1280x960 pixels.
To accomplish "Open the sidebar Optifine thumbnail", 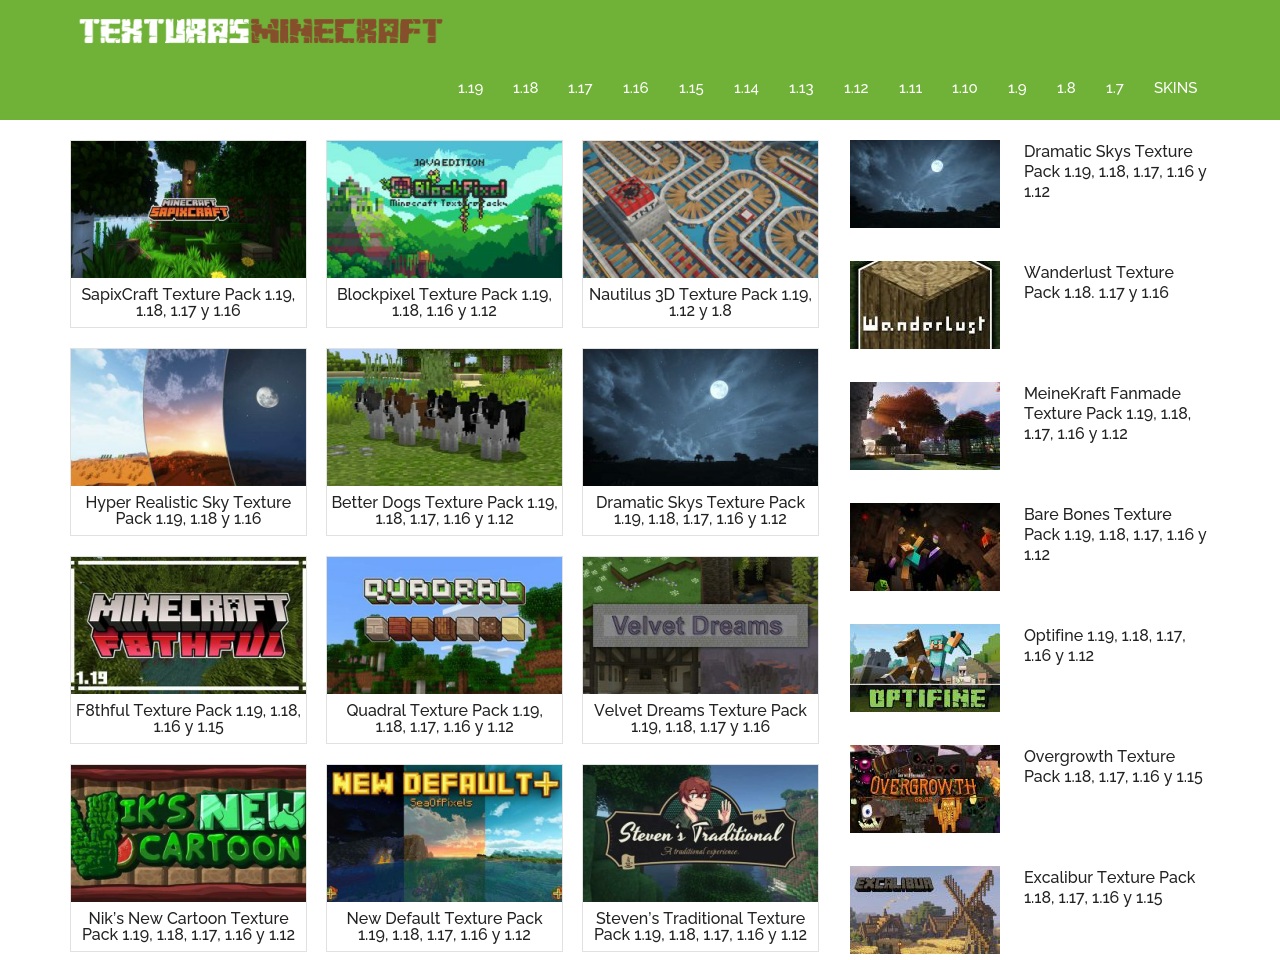I will click(925, 668).
